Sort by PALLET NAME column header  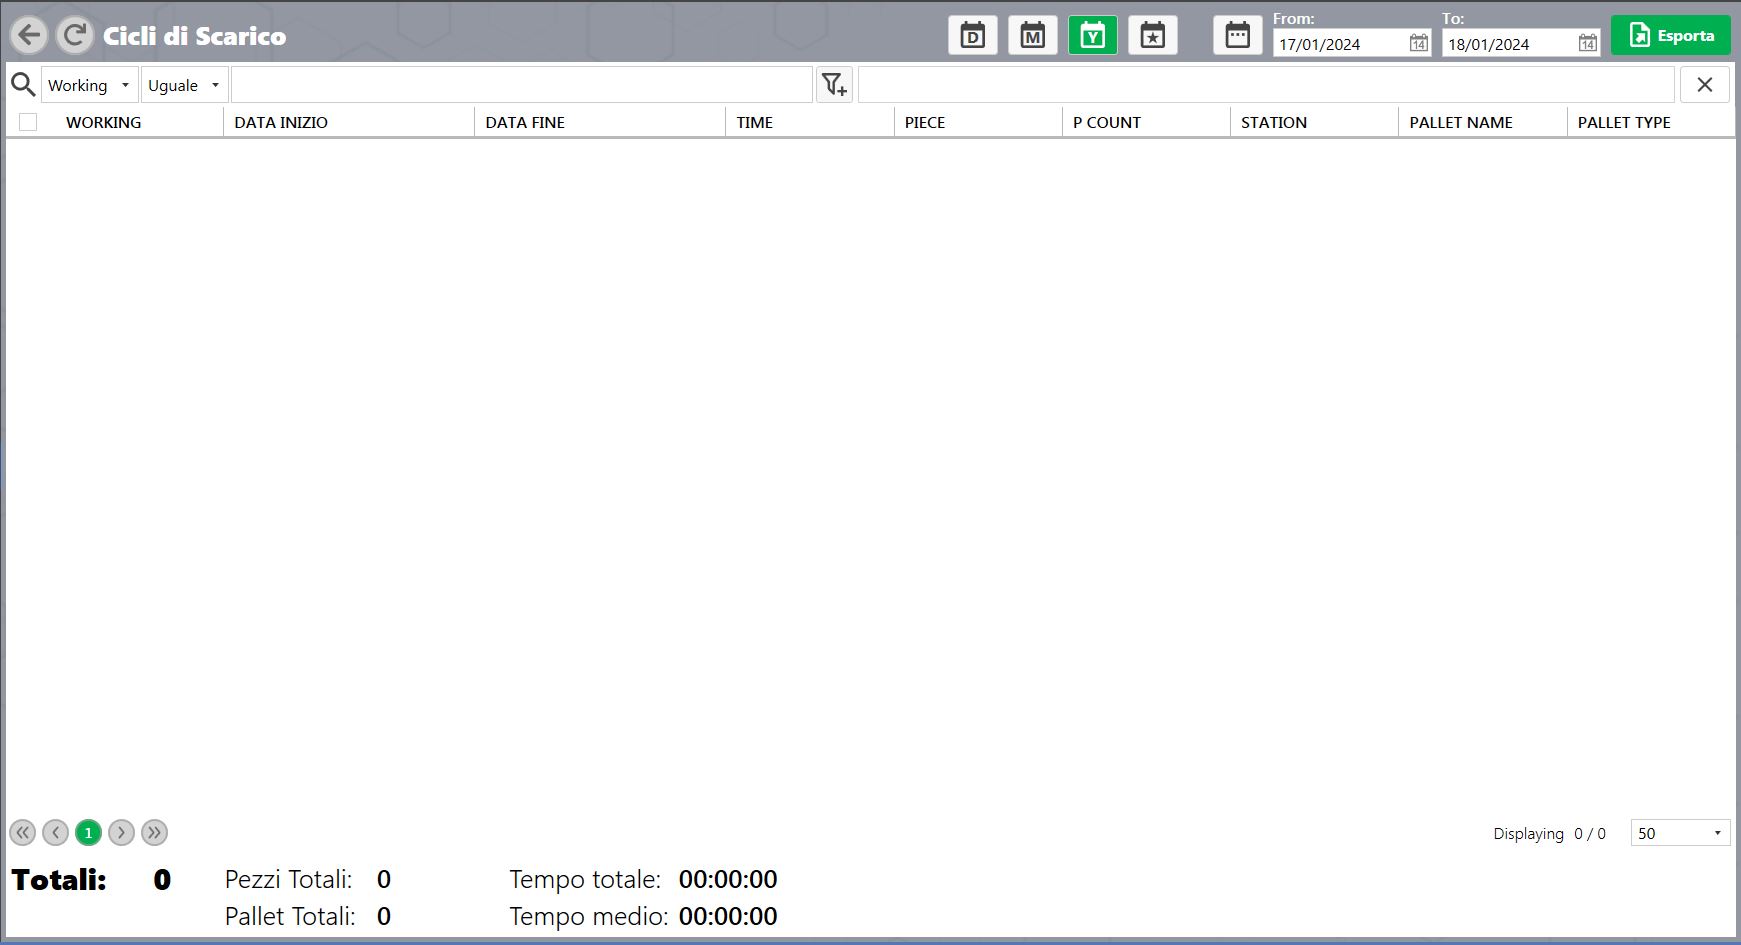(x=1461, y=122)
